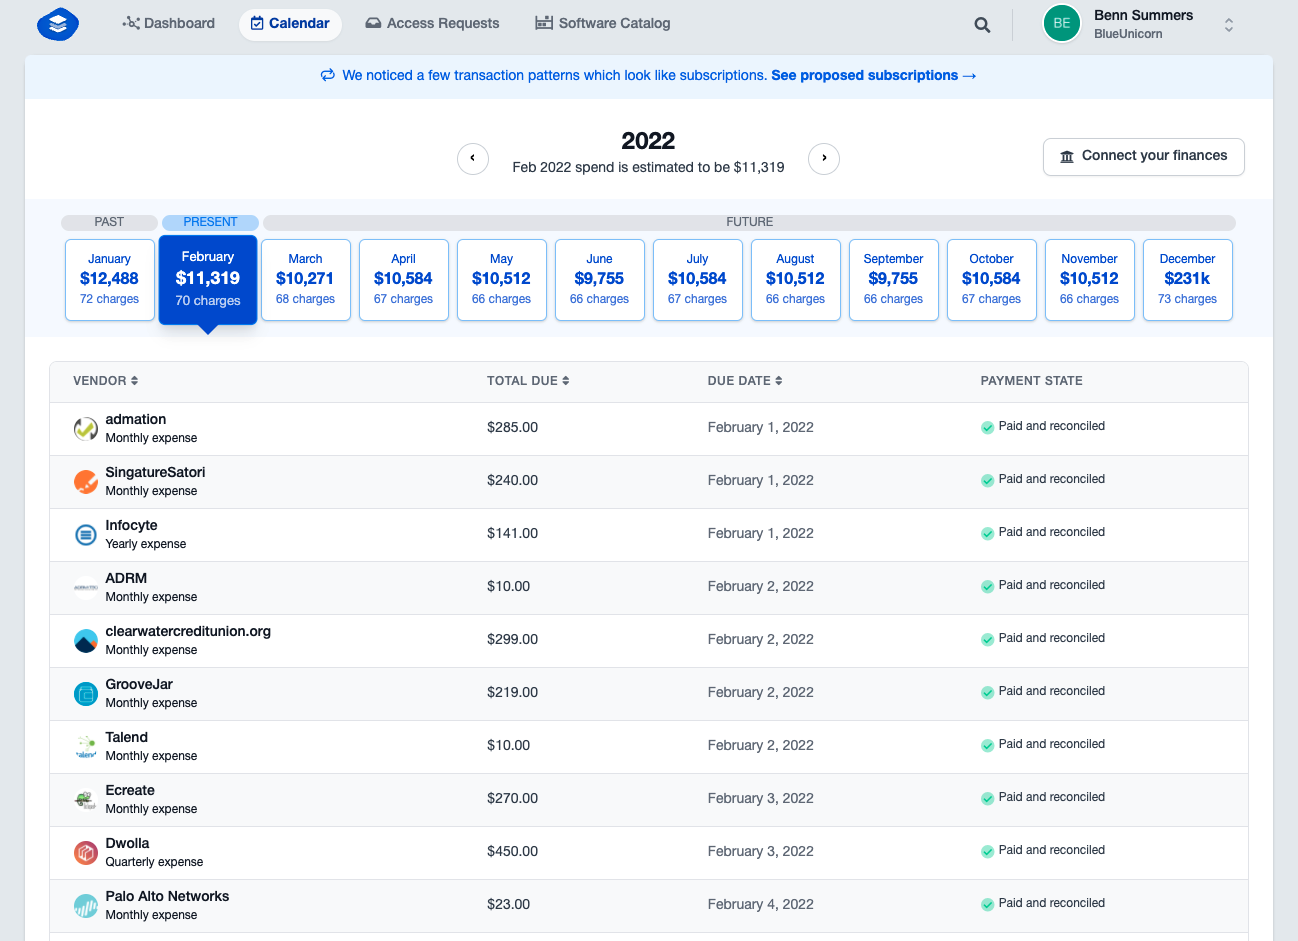This screenshot has height=941, width=1298.
Task: Open the Software Catalog tab
Action: point(603,23)
